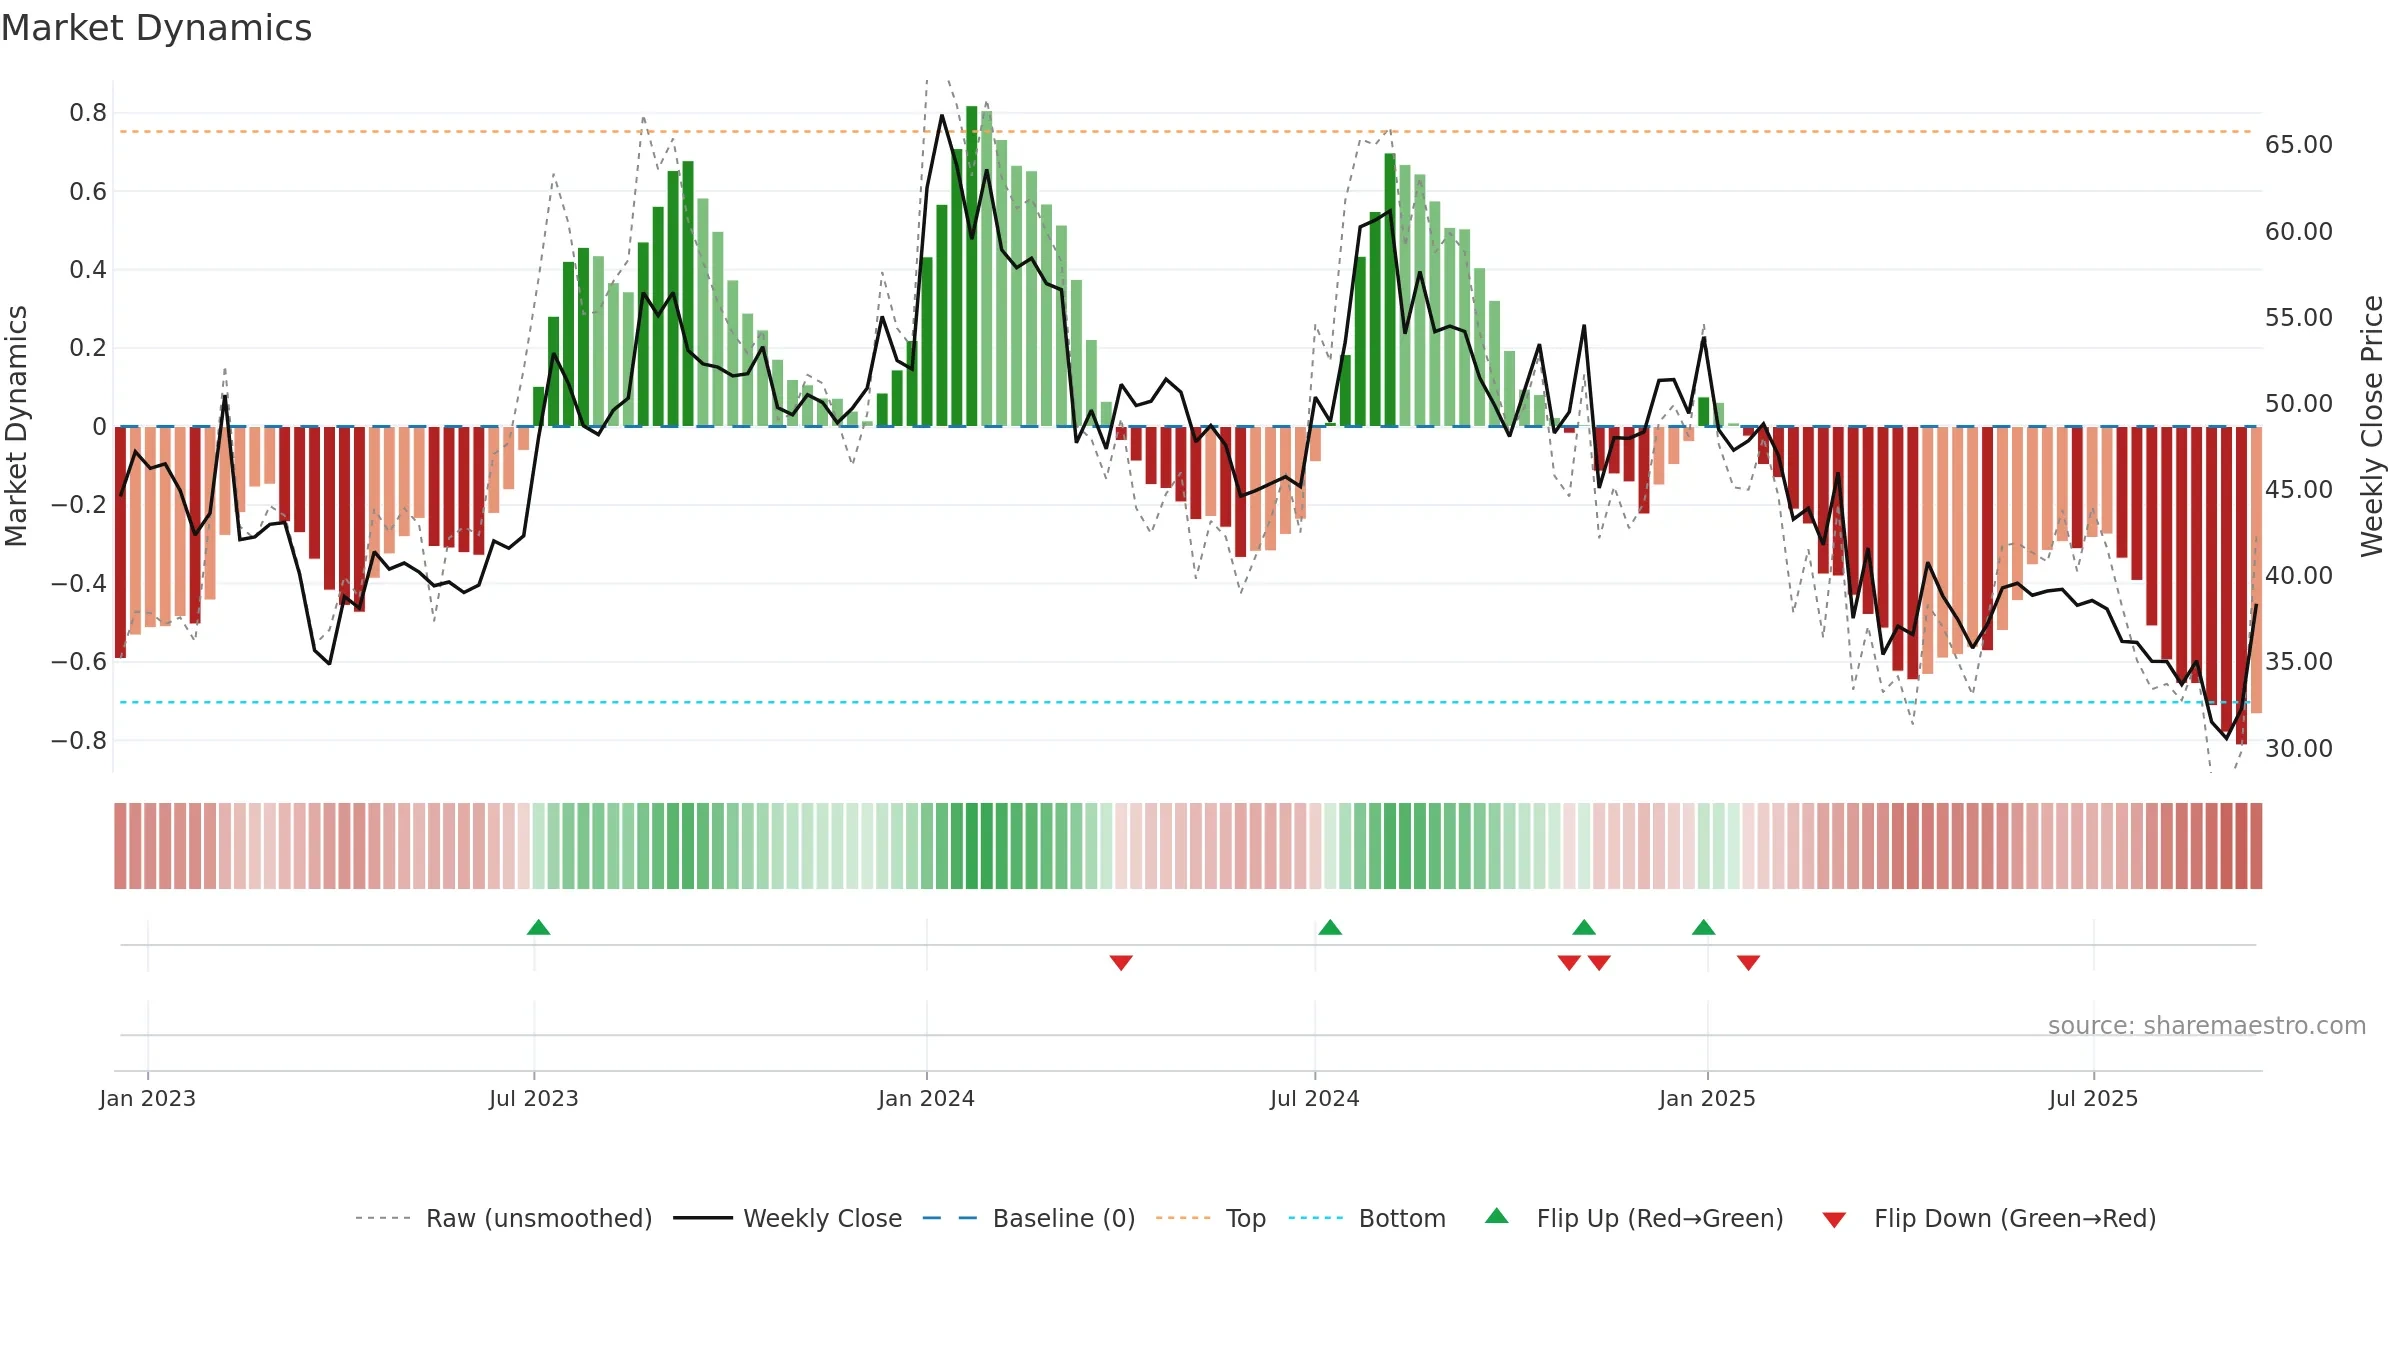Toggle the Weekly Close legend entry
The width and height of the screenshot is (2400, 1350).
tap(788, 1218)
